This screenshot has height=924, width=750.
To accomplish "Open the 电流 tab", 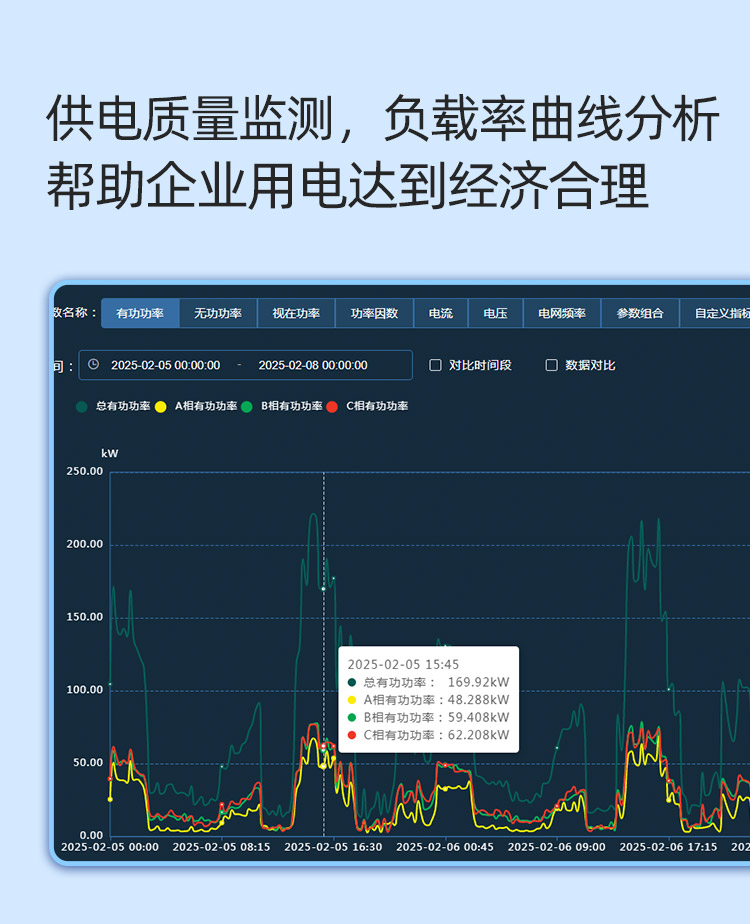I will coord(441,313).
